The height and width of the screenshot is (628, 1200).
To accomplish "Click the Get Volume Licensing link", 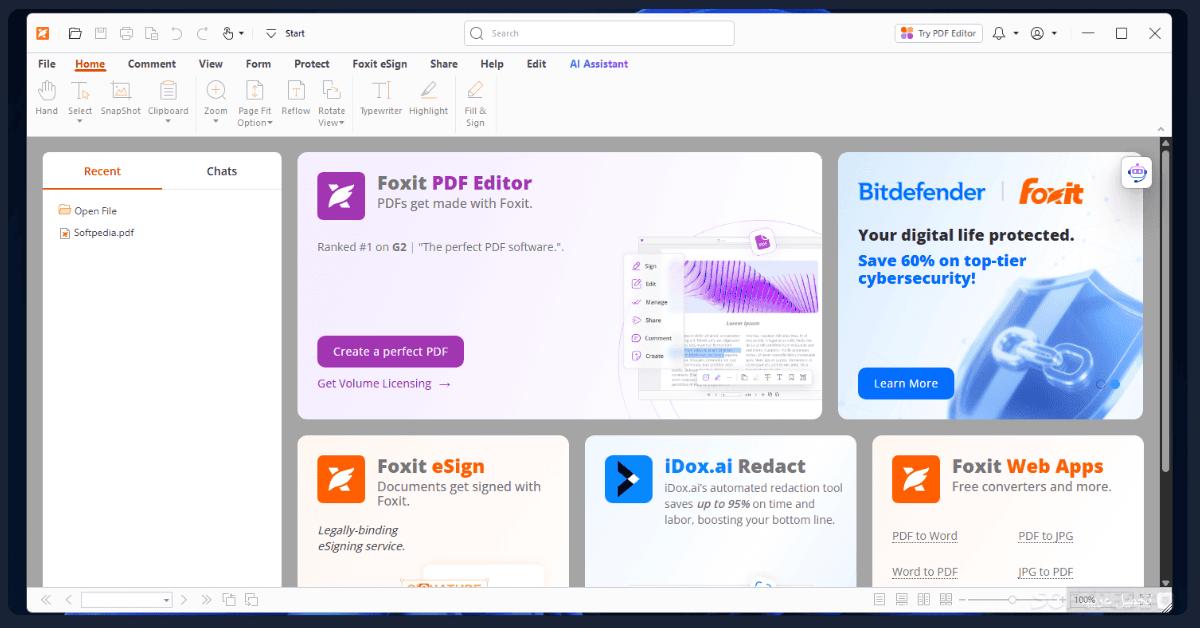I will tap(384, 383).
